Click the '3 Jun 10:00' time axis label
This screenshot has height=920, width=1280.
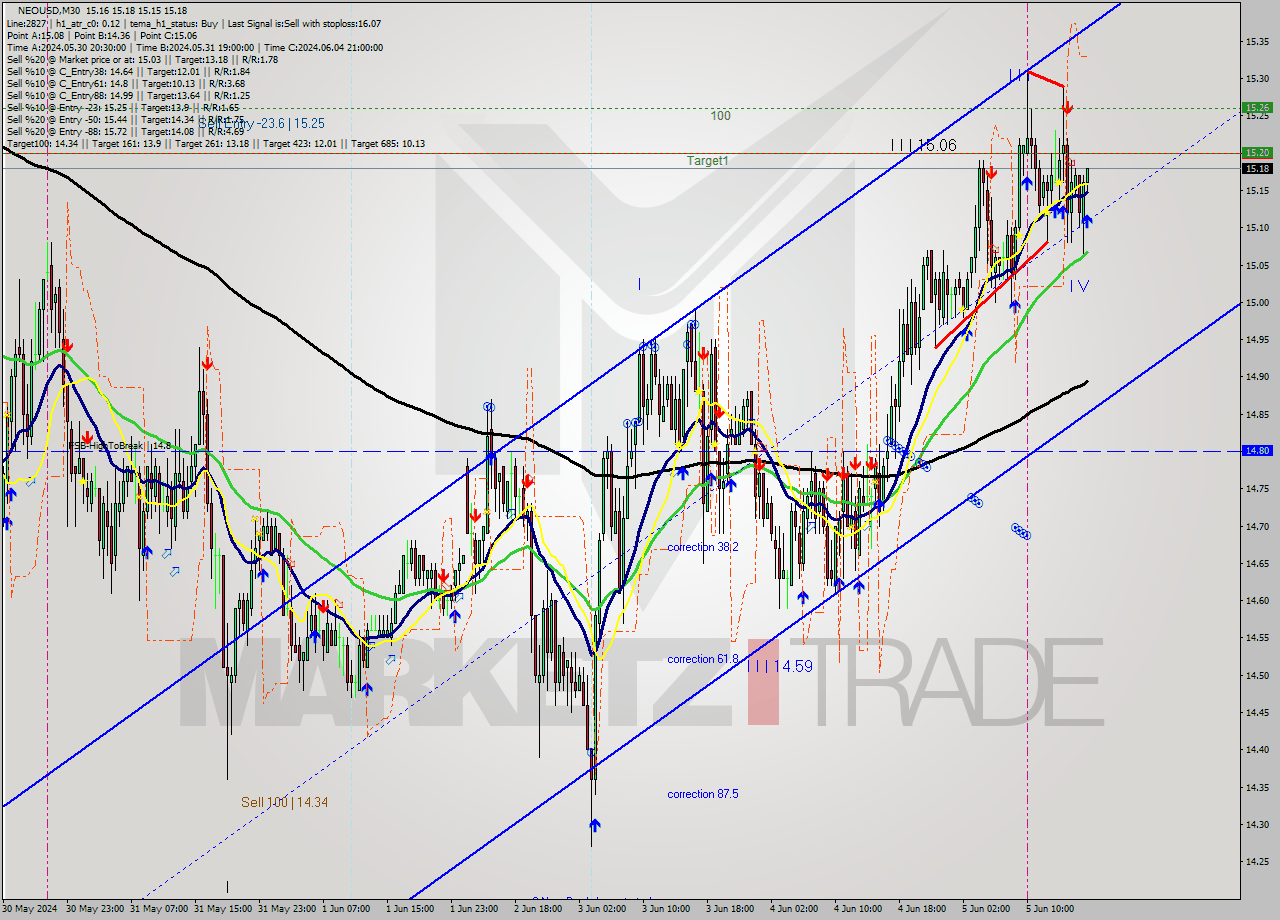pyautogui.click(x=668, y=909)
